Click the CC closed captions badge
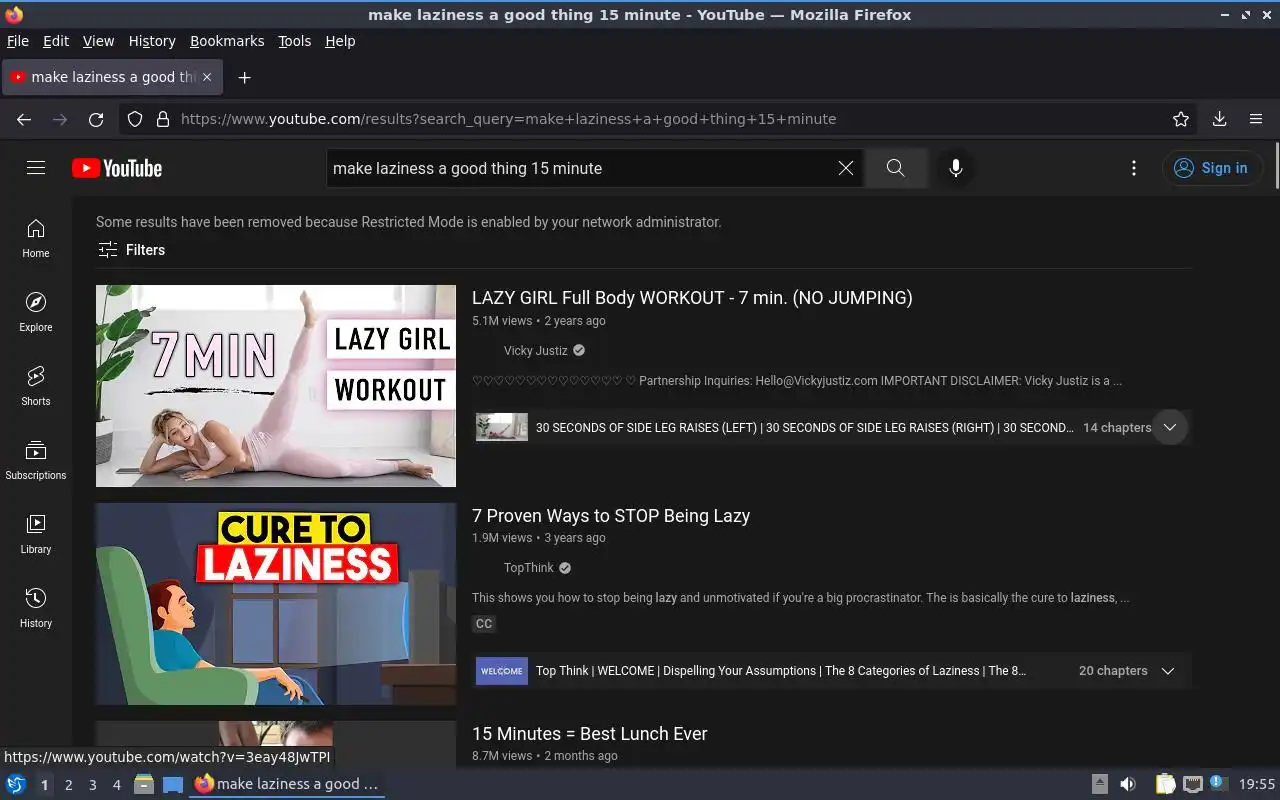1280x800 pixels. point(484,624)
